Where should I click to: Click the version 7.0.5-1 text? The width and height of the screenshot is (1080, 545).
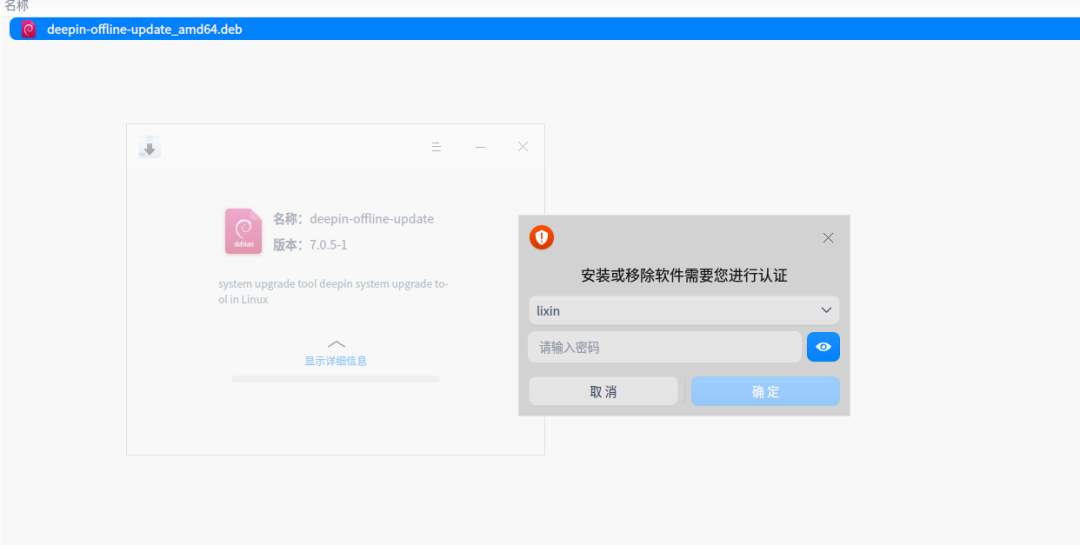pyautogui.click(x=329, y=245)
